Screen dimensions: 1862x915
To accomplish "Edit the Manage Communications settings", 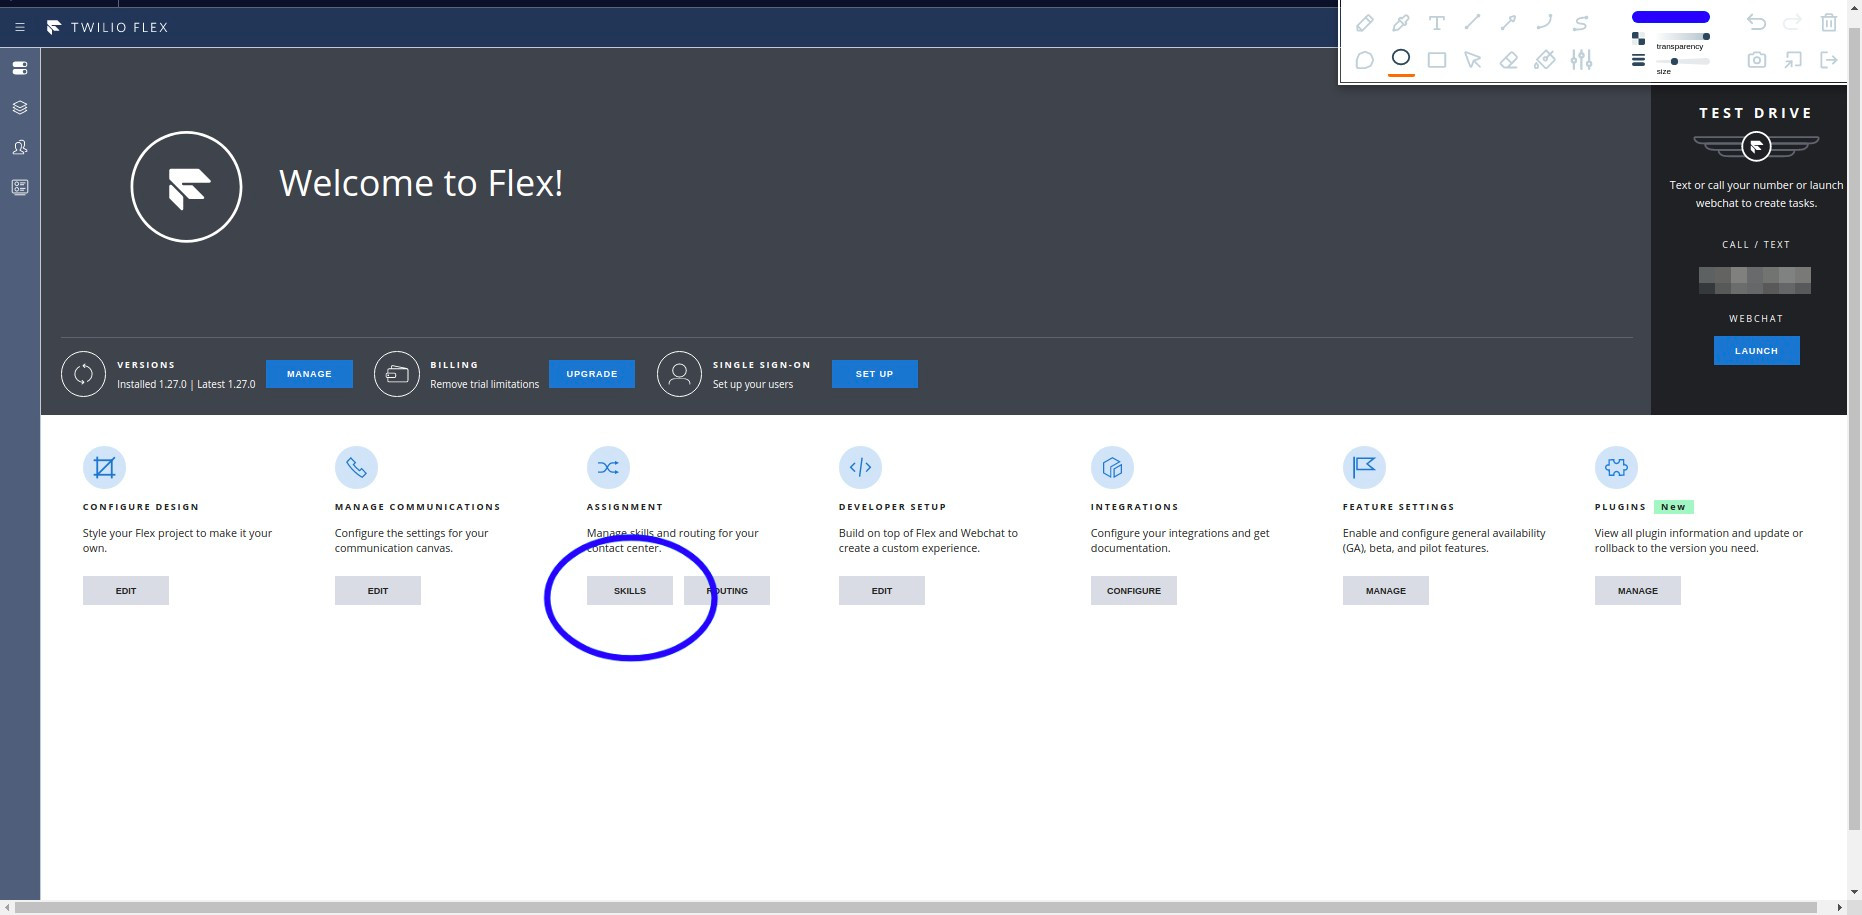I will tap(378, 591).
